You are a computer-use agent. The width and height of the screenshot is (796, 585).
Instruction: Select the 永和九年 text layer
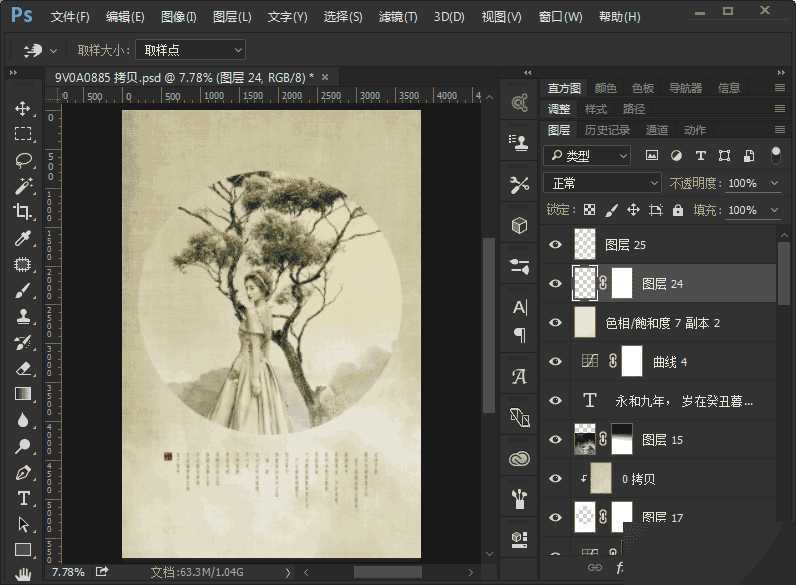click(x=683, y=401)
